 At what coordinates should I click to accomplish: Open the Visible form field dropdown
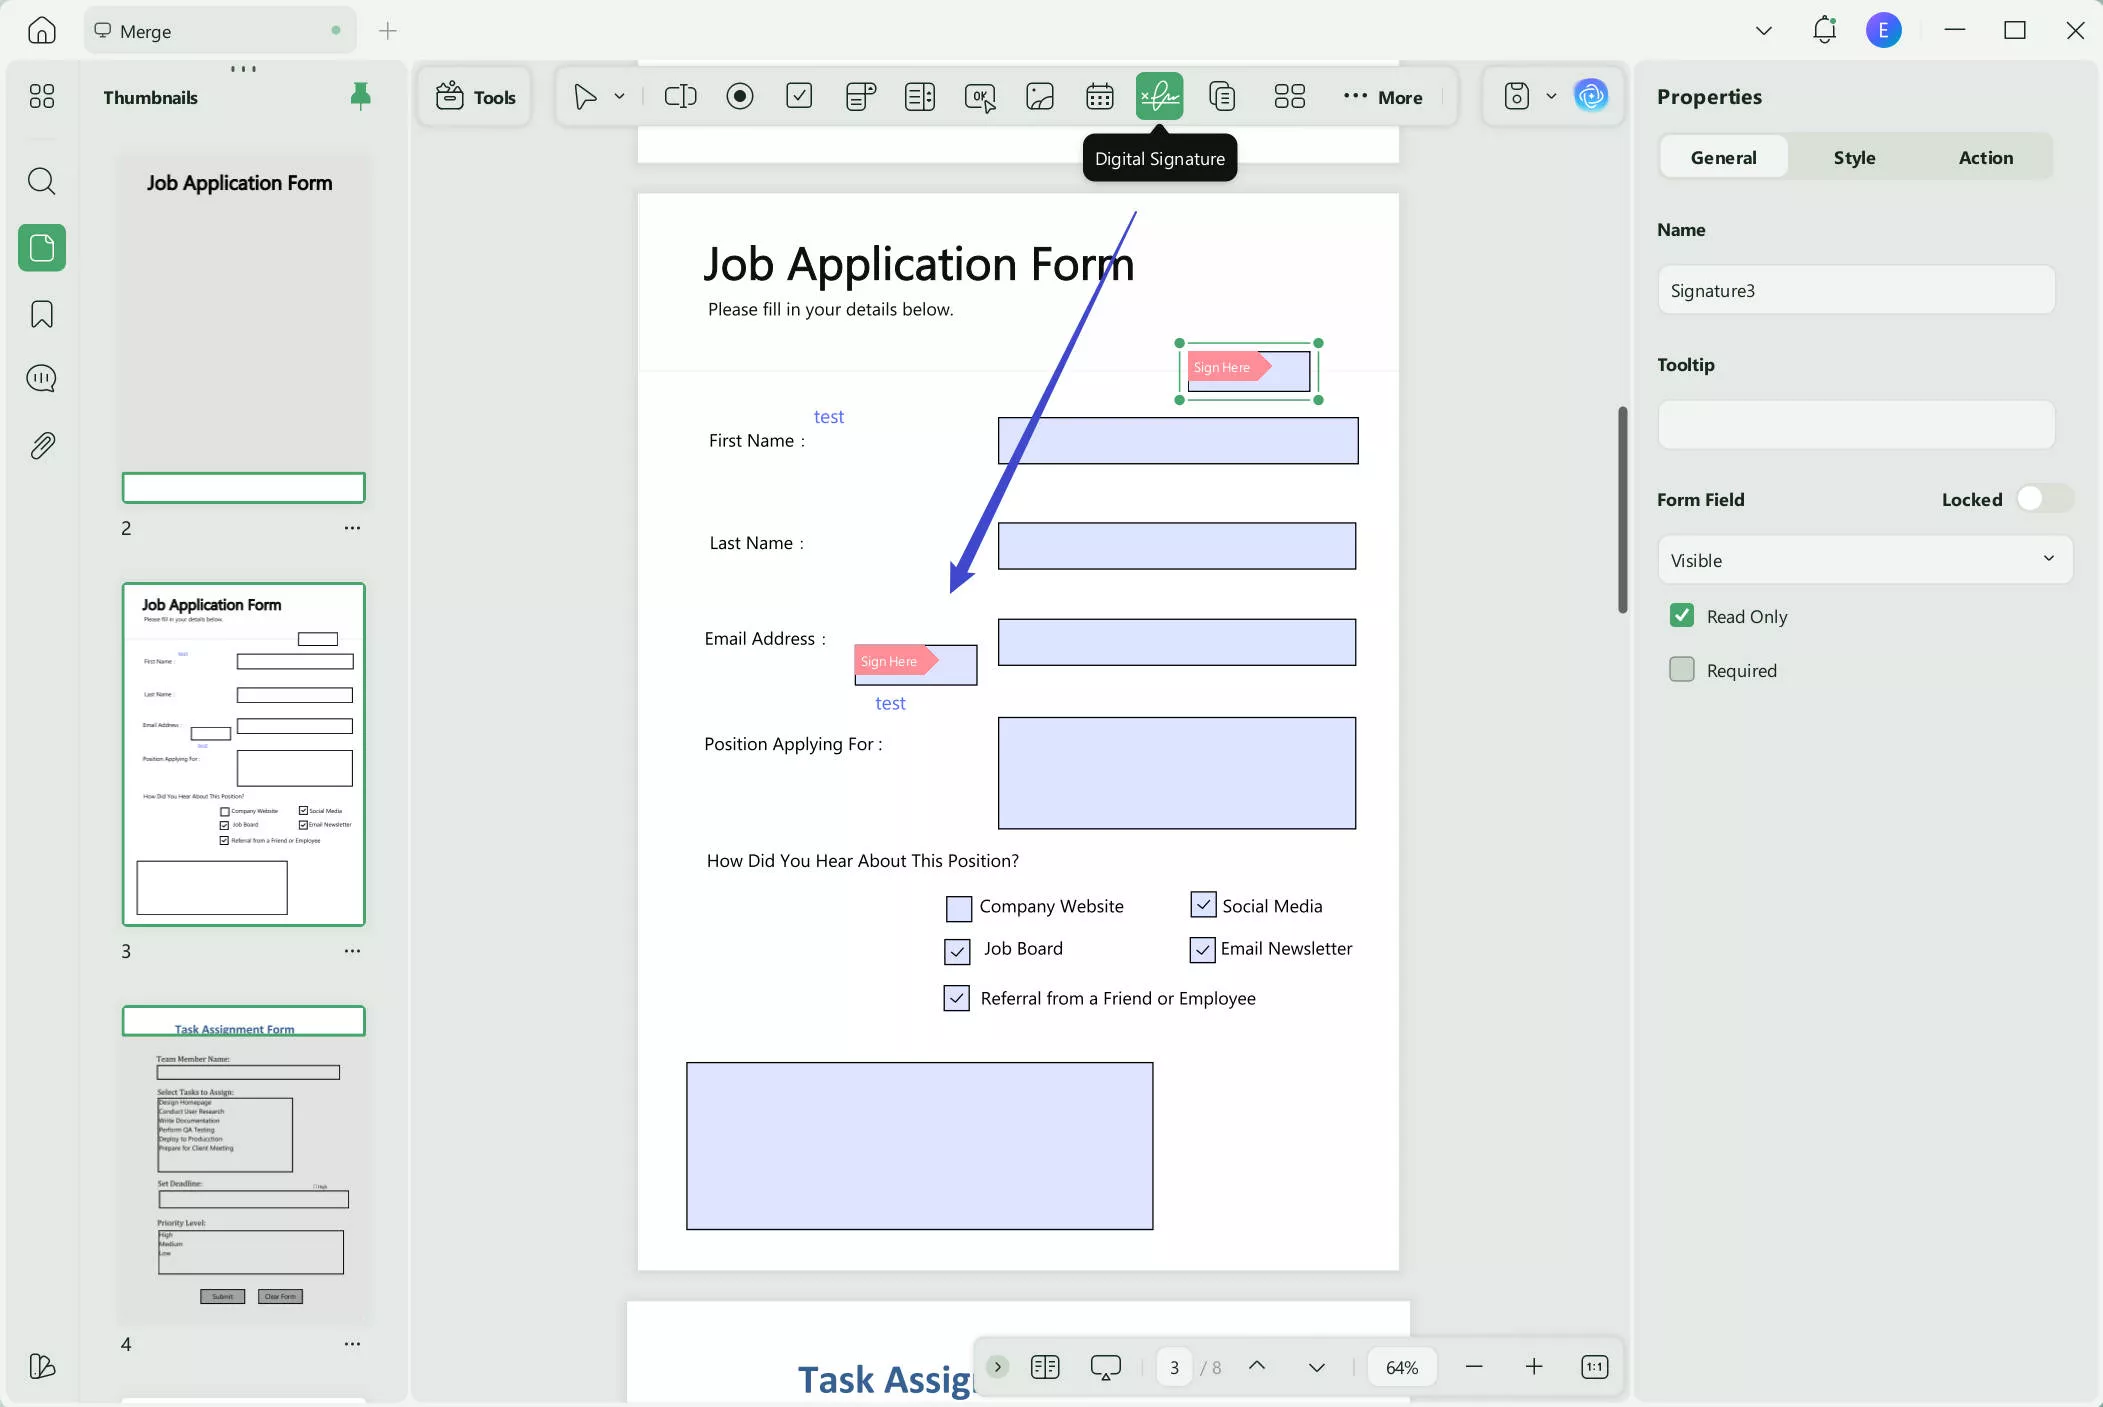coord(1864,560)
